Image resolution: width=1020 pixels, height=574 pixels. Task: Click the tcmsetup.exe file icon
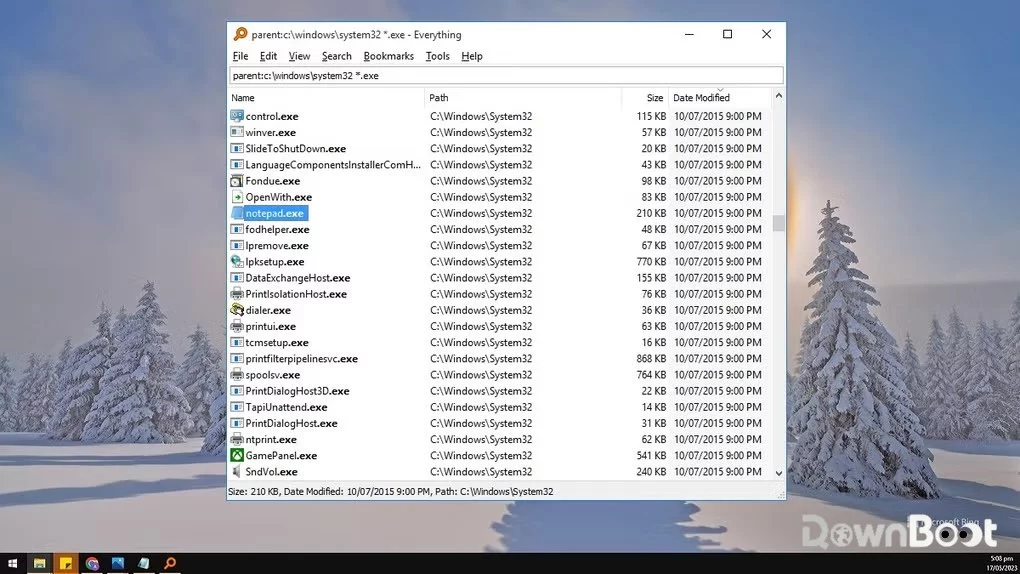pyautogui.click(x=237, y=342)
